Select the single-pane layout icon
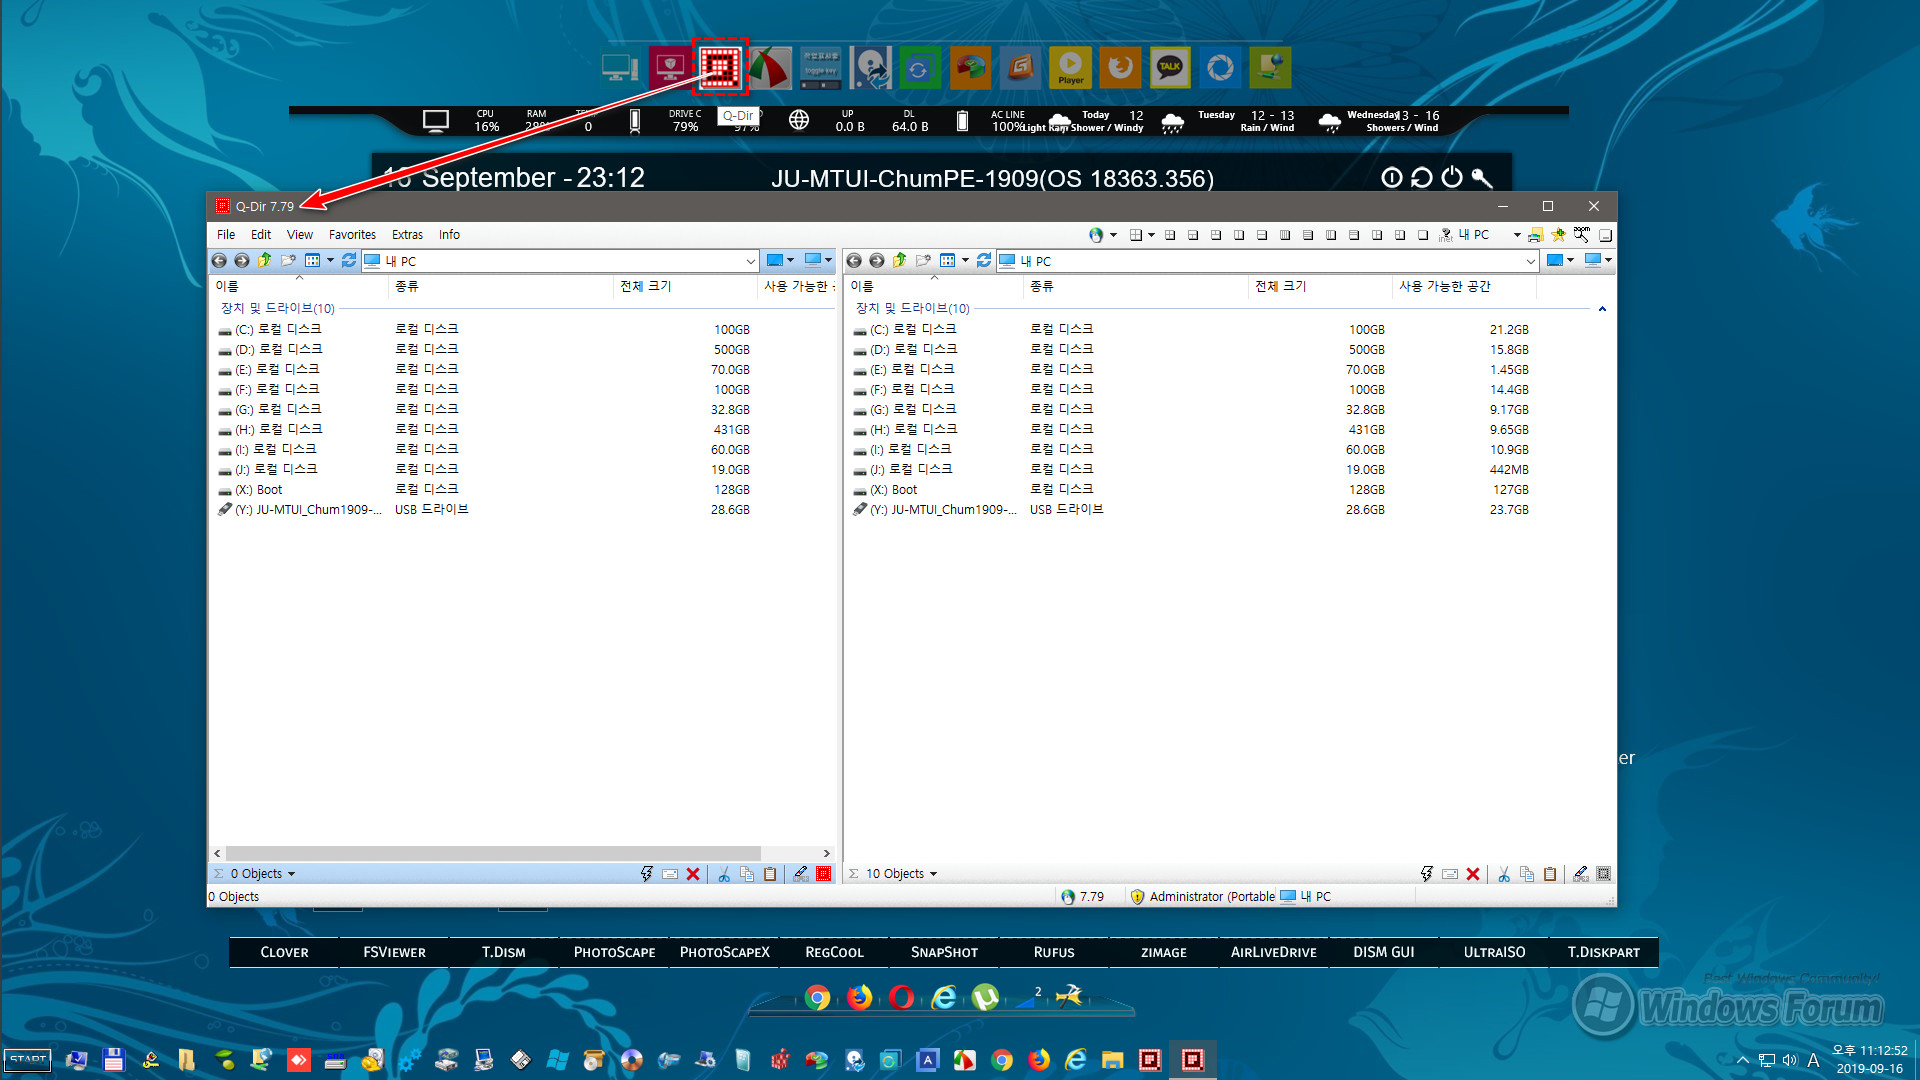This screenshot has width=1920, height=1080. pos(1423,235)
